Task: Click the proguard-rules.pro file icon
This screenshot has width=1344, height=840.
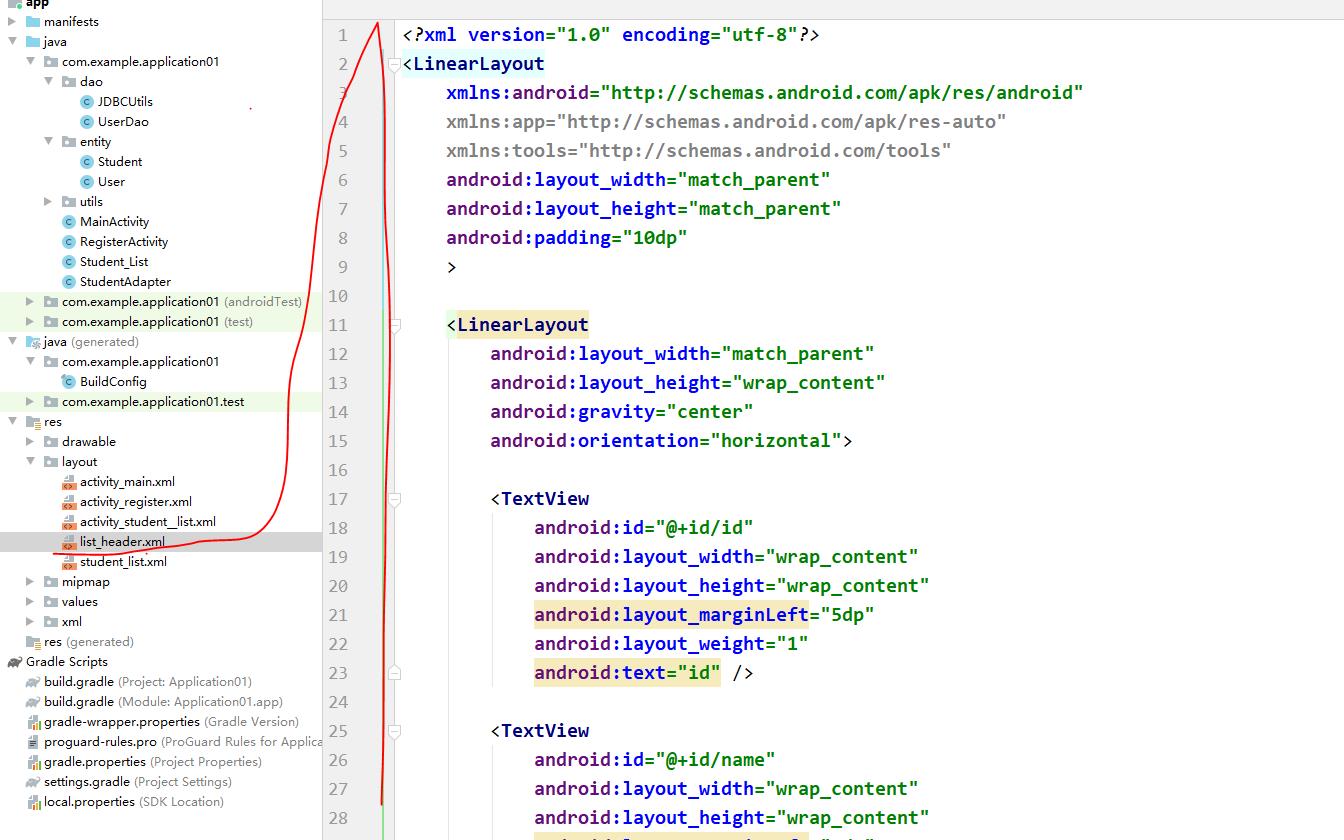Action: tap(34, 741)
